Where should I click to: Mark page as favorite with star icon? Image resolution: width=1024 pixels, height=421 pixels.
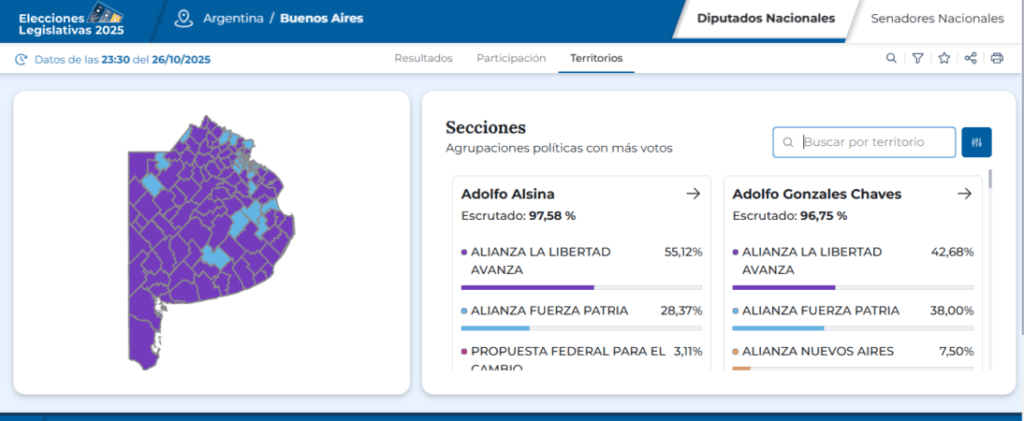[x=944, y=58]
